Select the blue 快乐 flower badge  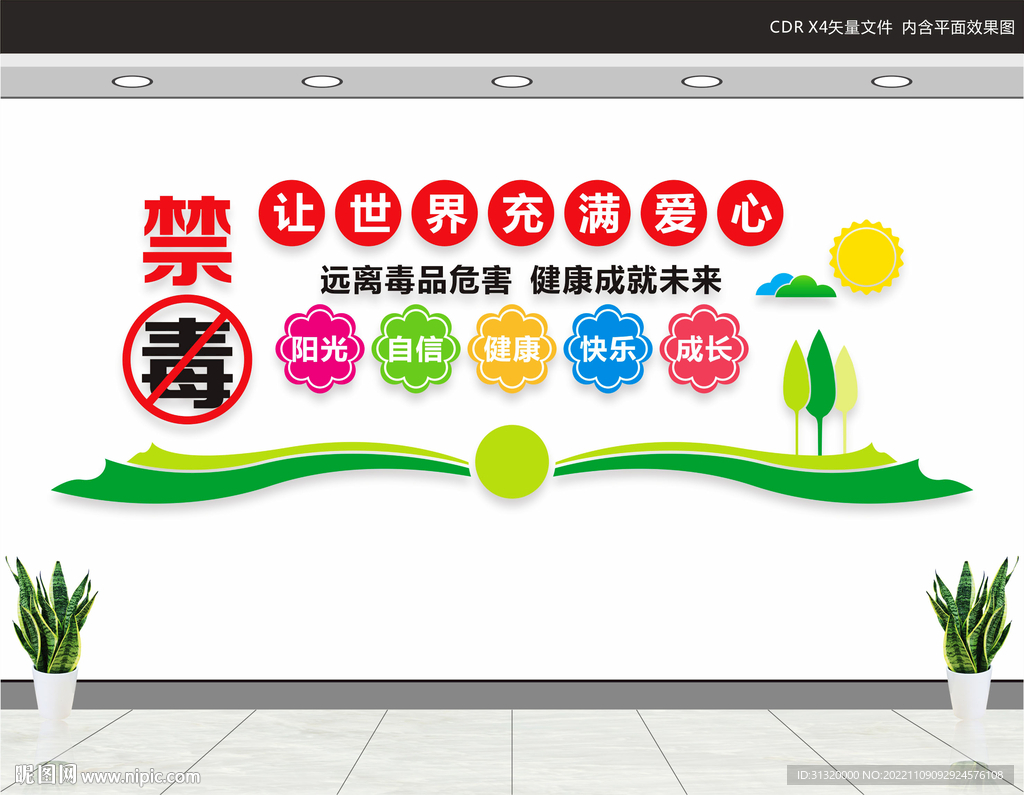pos(608,348)
